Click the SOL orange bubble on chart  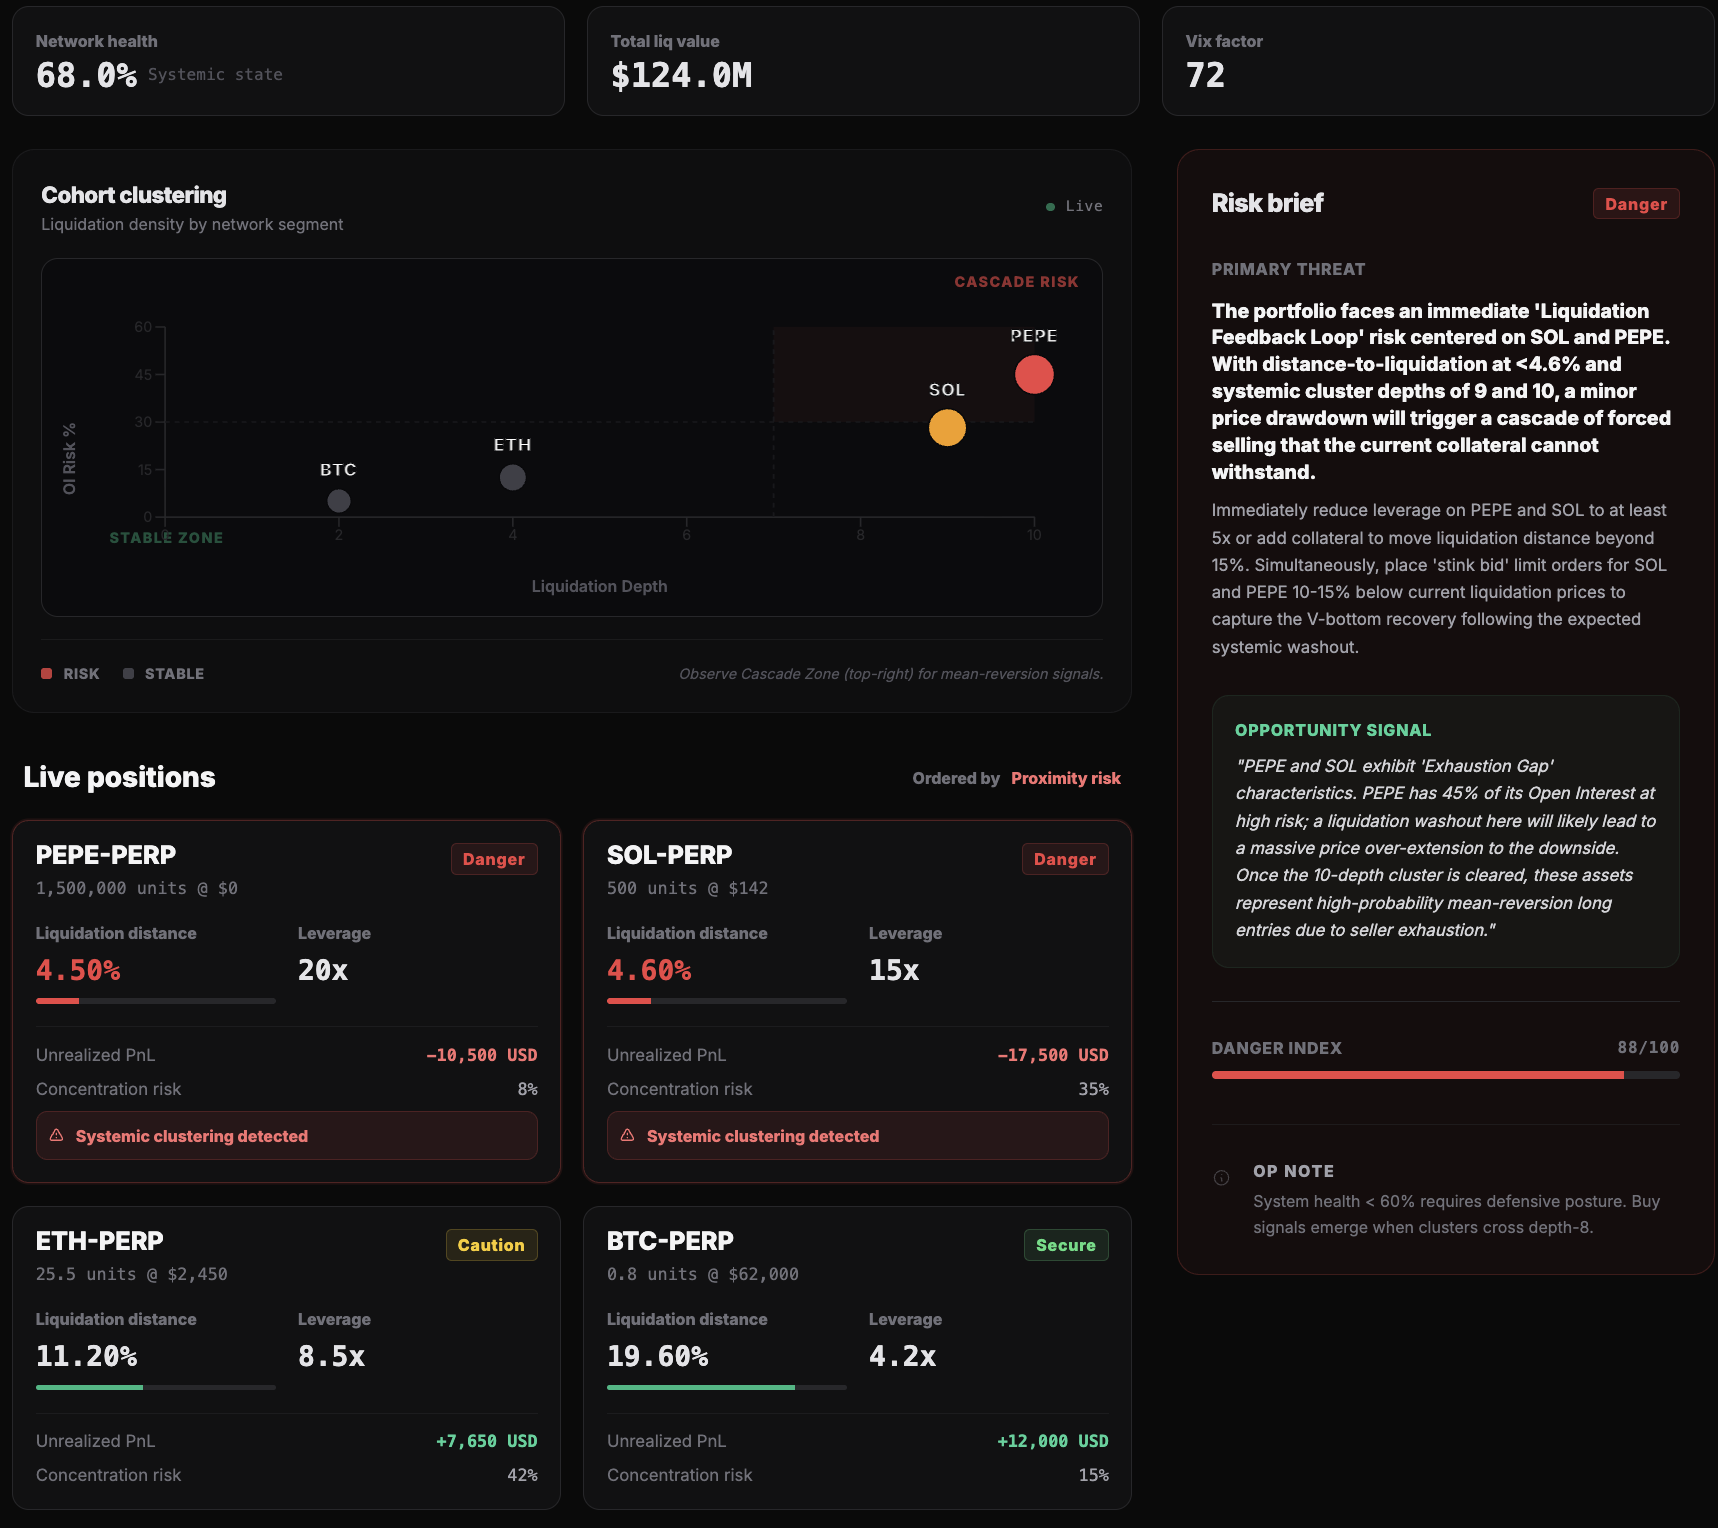coord(947,428)
